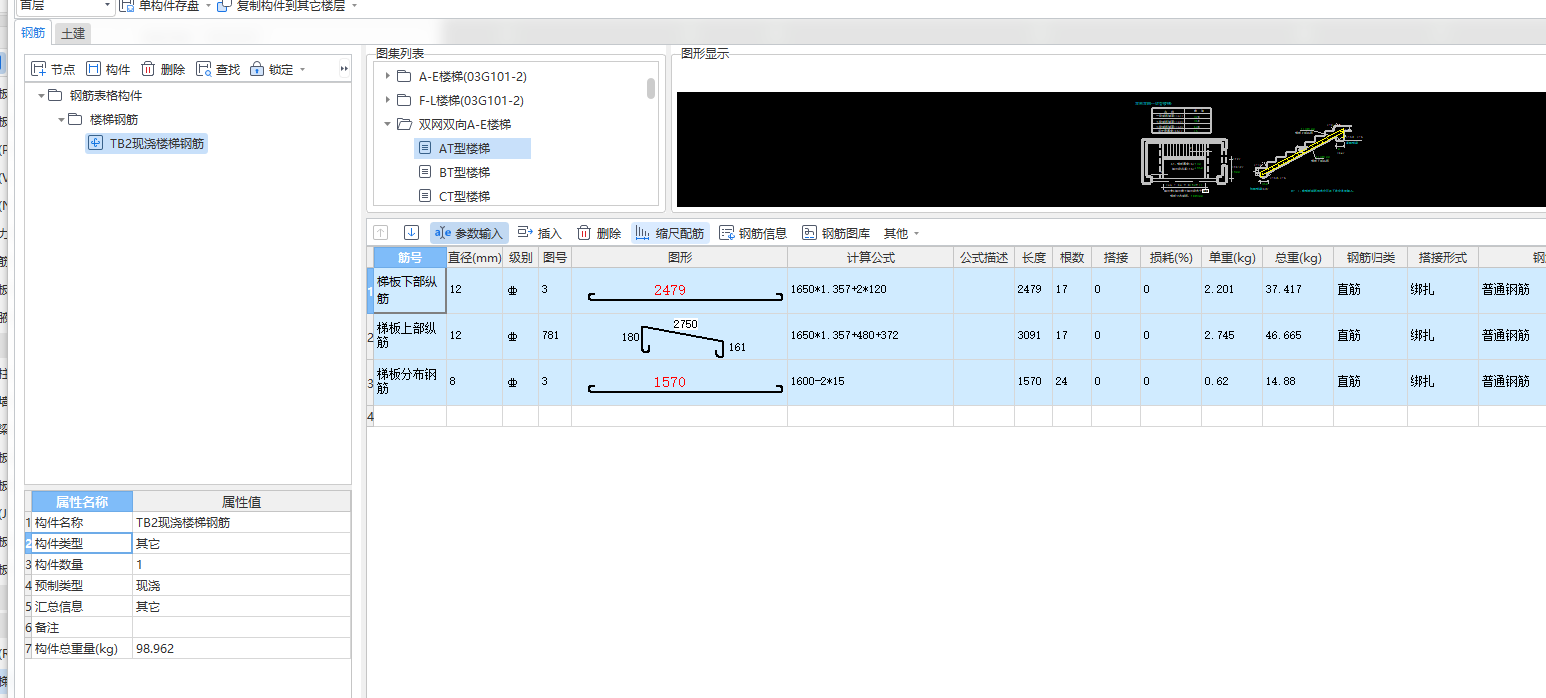1546x698 pixels.
Task: Click the move row down arrow icon
Action: pyautogui.click(x=411, y=233)
